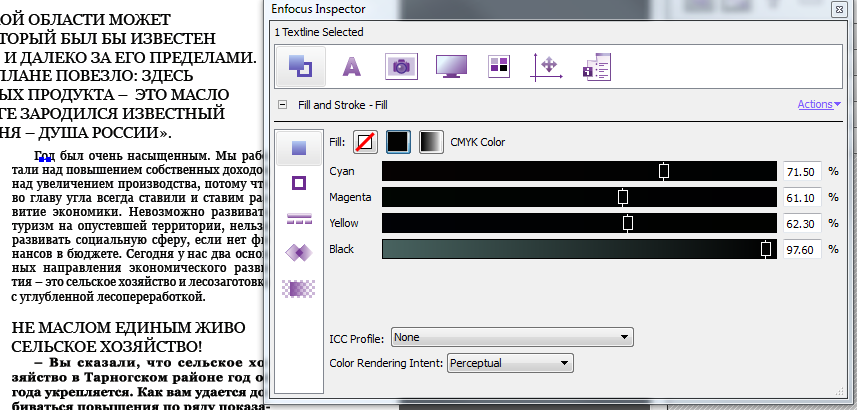The image size is (857, 410).
Task: Close the Enfocus Inspector panel
Action: point(838,9)
